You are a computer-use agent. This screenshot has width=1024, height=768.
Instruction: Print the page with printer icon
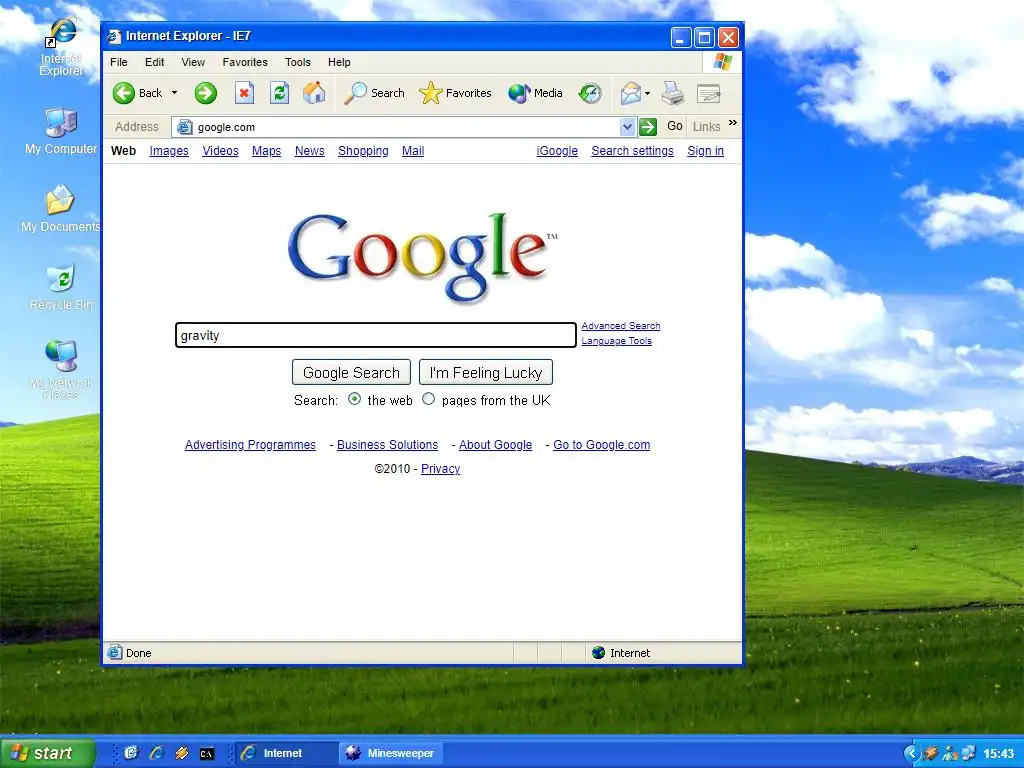673,93
